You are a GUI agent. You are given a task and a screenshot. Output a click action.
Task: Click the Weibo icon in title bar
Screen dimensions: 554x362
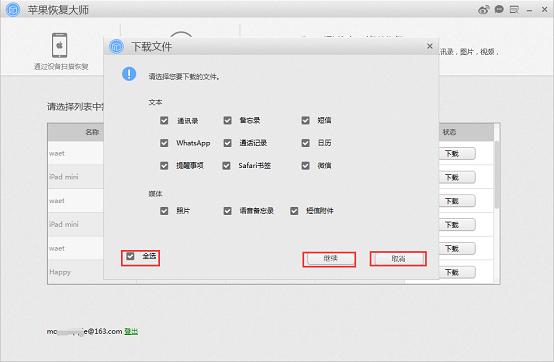[483, 10]
